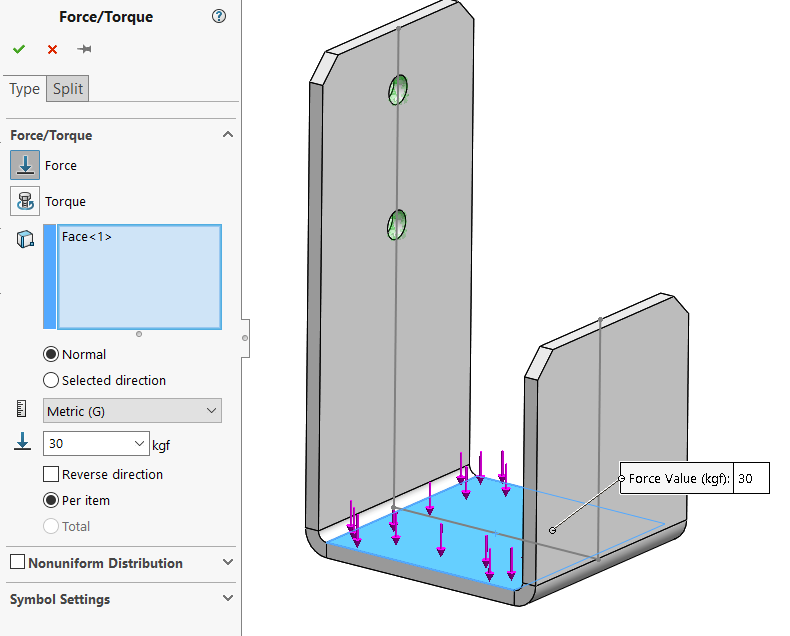Select the Force load type icon

coord(25,165)
